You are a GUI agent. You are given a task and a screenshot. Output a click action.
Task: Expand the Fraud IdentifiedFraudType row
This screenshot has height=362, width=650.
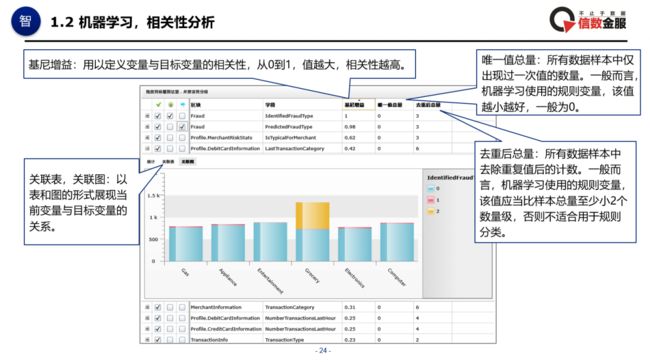tap(147, 116)
